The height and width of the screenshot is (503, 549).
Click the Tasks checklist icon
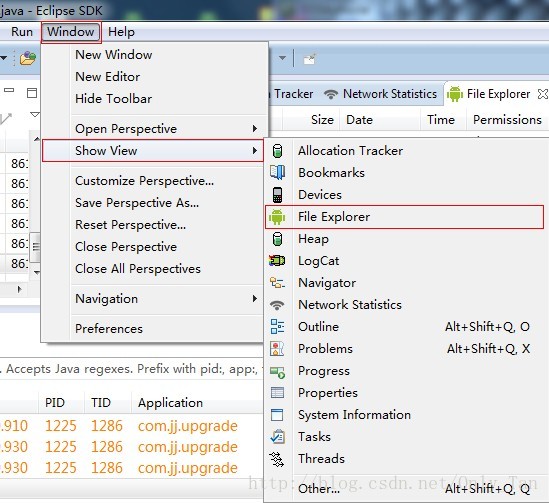(x=277, y=436)
